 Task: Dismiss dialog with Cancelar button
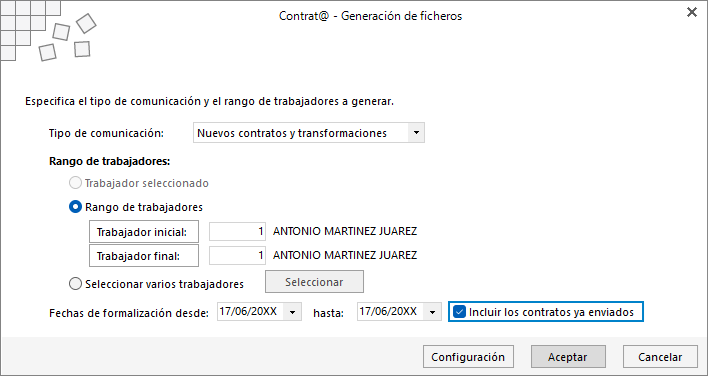coord(660,357)
